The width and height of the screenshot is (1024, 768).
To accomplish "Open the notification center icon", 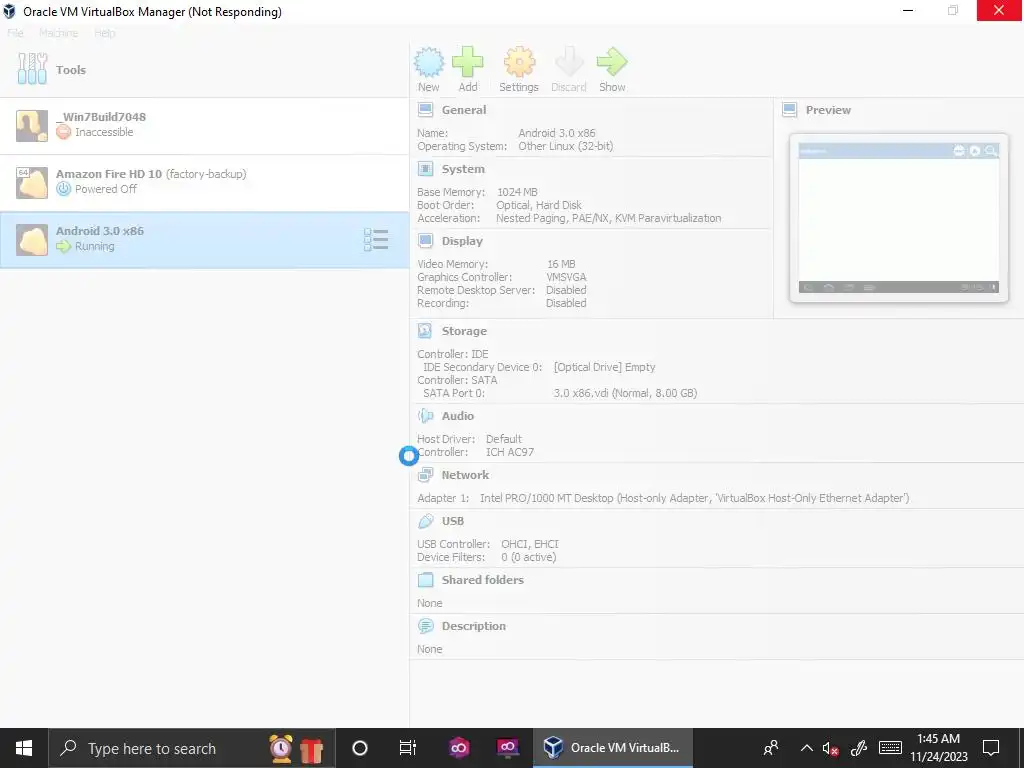I will tap(991, 748).
